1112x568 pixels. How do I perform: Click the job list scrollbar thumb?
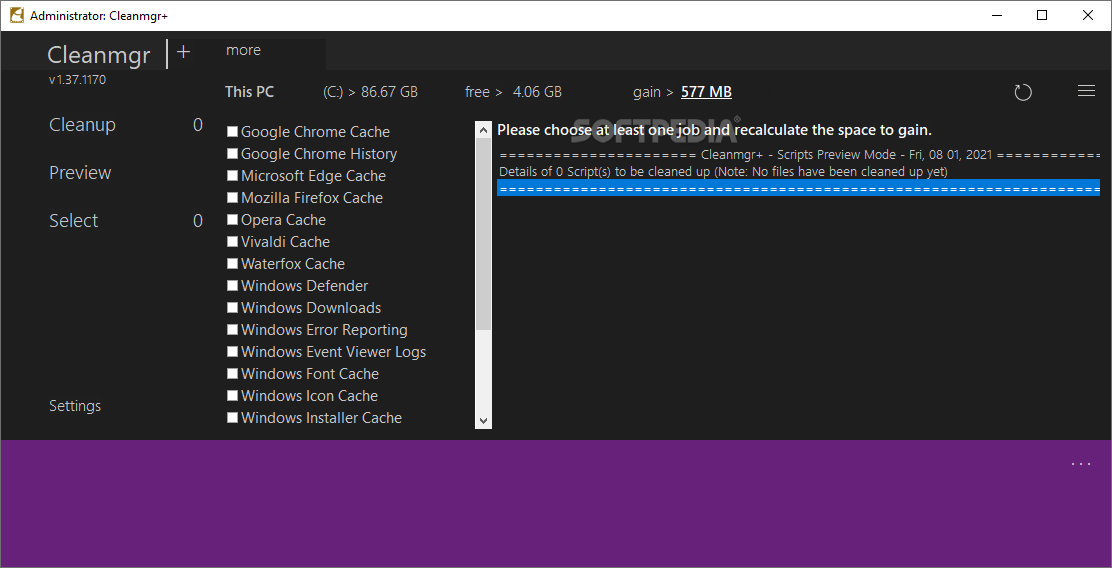(x=483, y=234)
